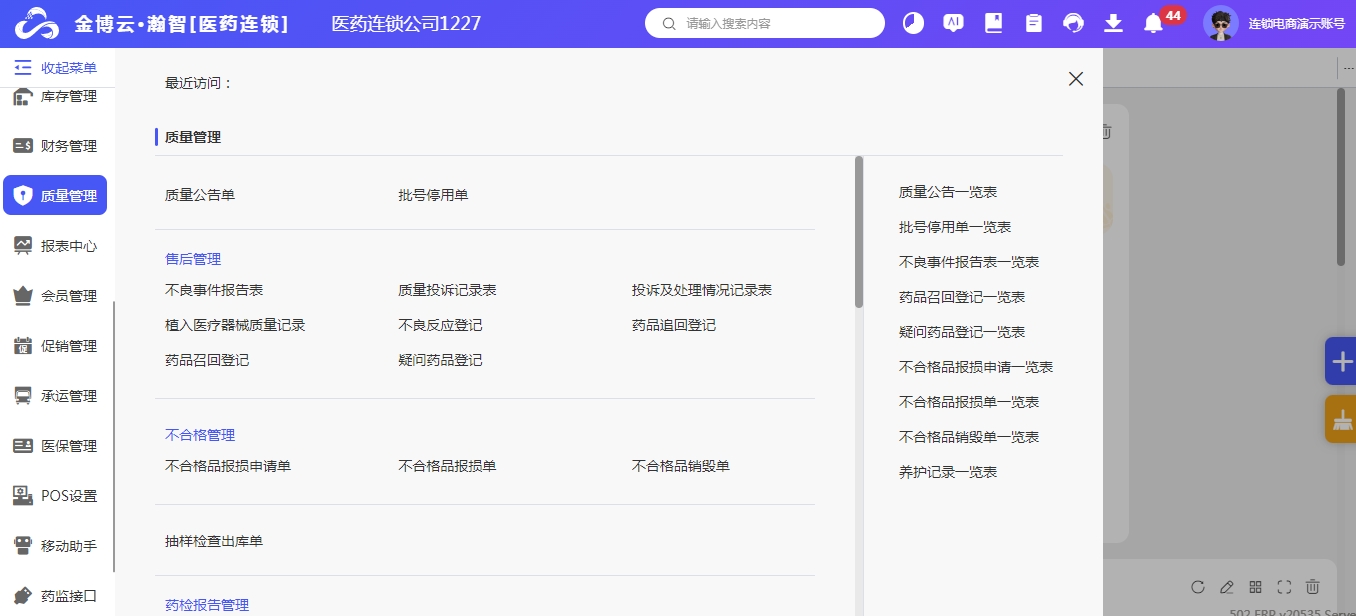This screenshot has width=1356, height=616.
Task: Open 报表中心 in the sidebar
Action: click(x=56, y=246)
